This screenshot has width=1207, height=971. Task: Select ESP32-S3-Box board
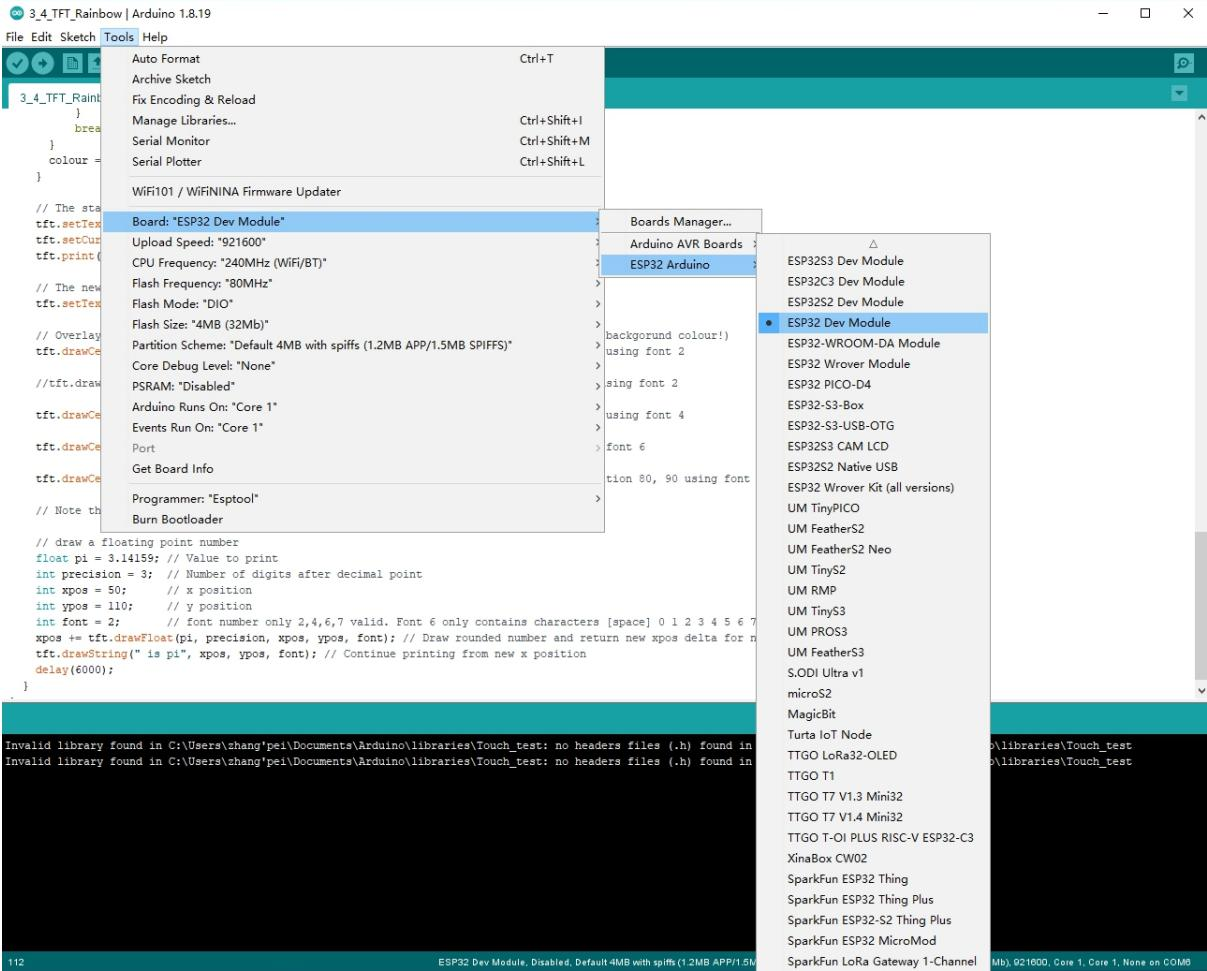click(873, 405)
